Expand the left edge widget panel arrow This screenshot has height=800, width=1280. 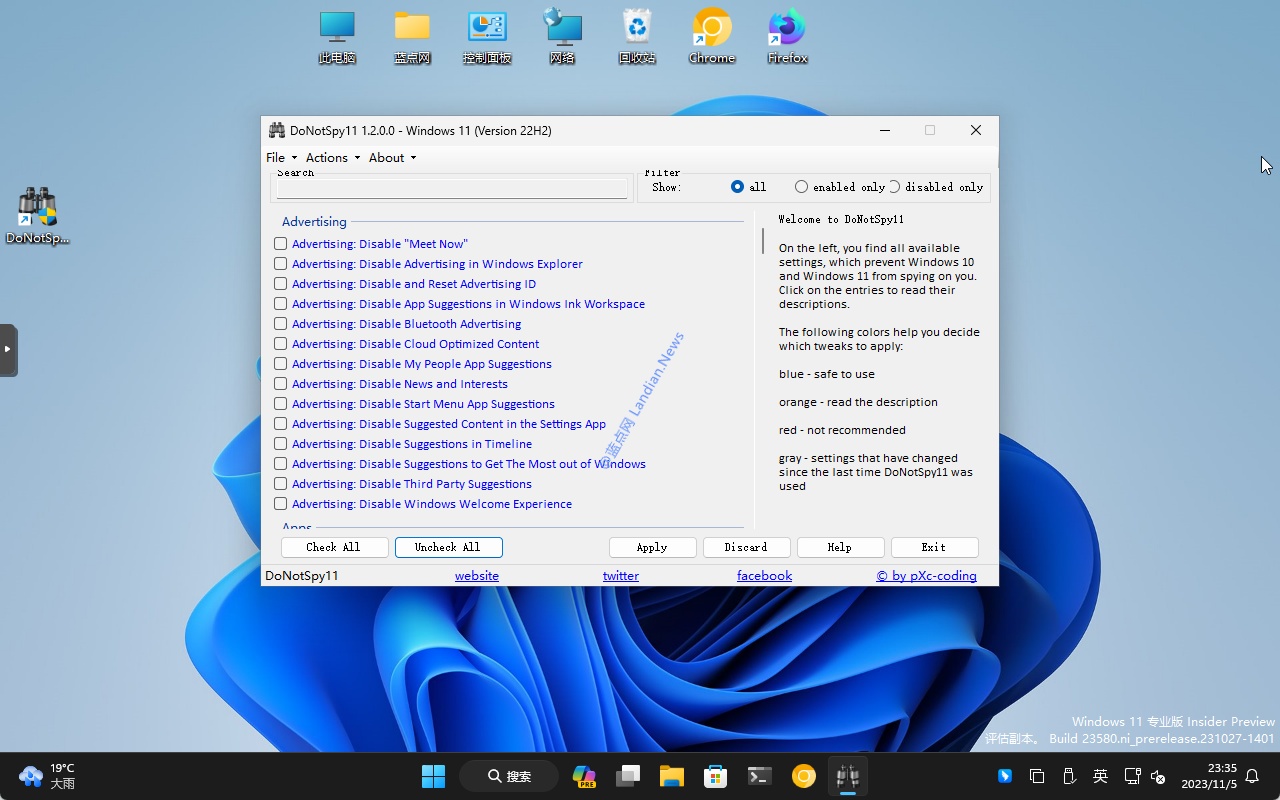pyautogui.click(x=8, y=349)
